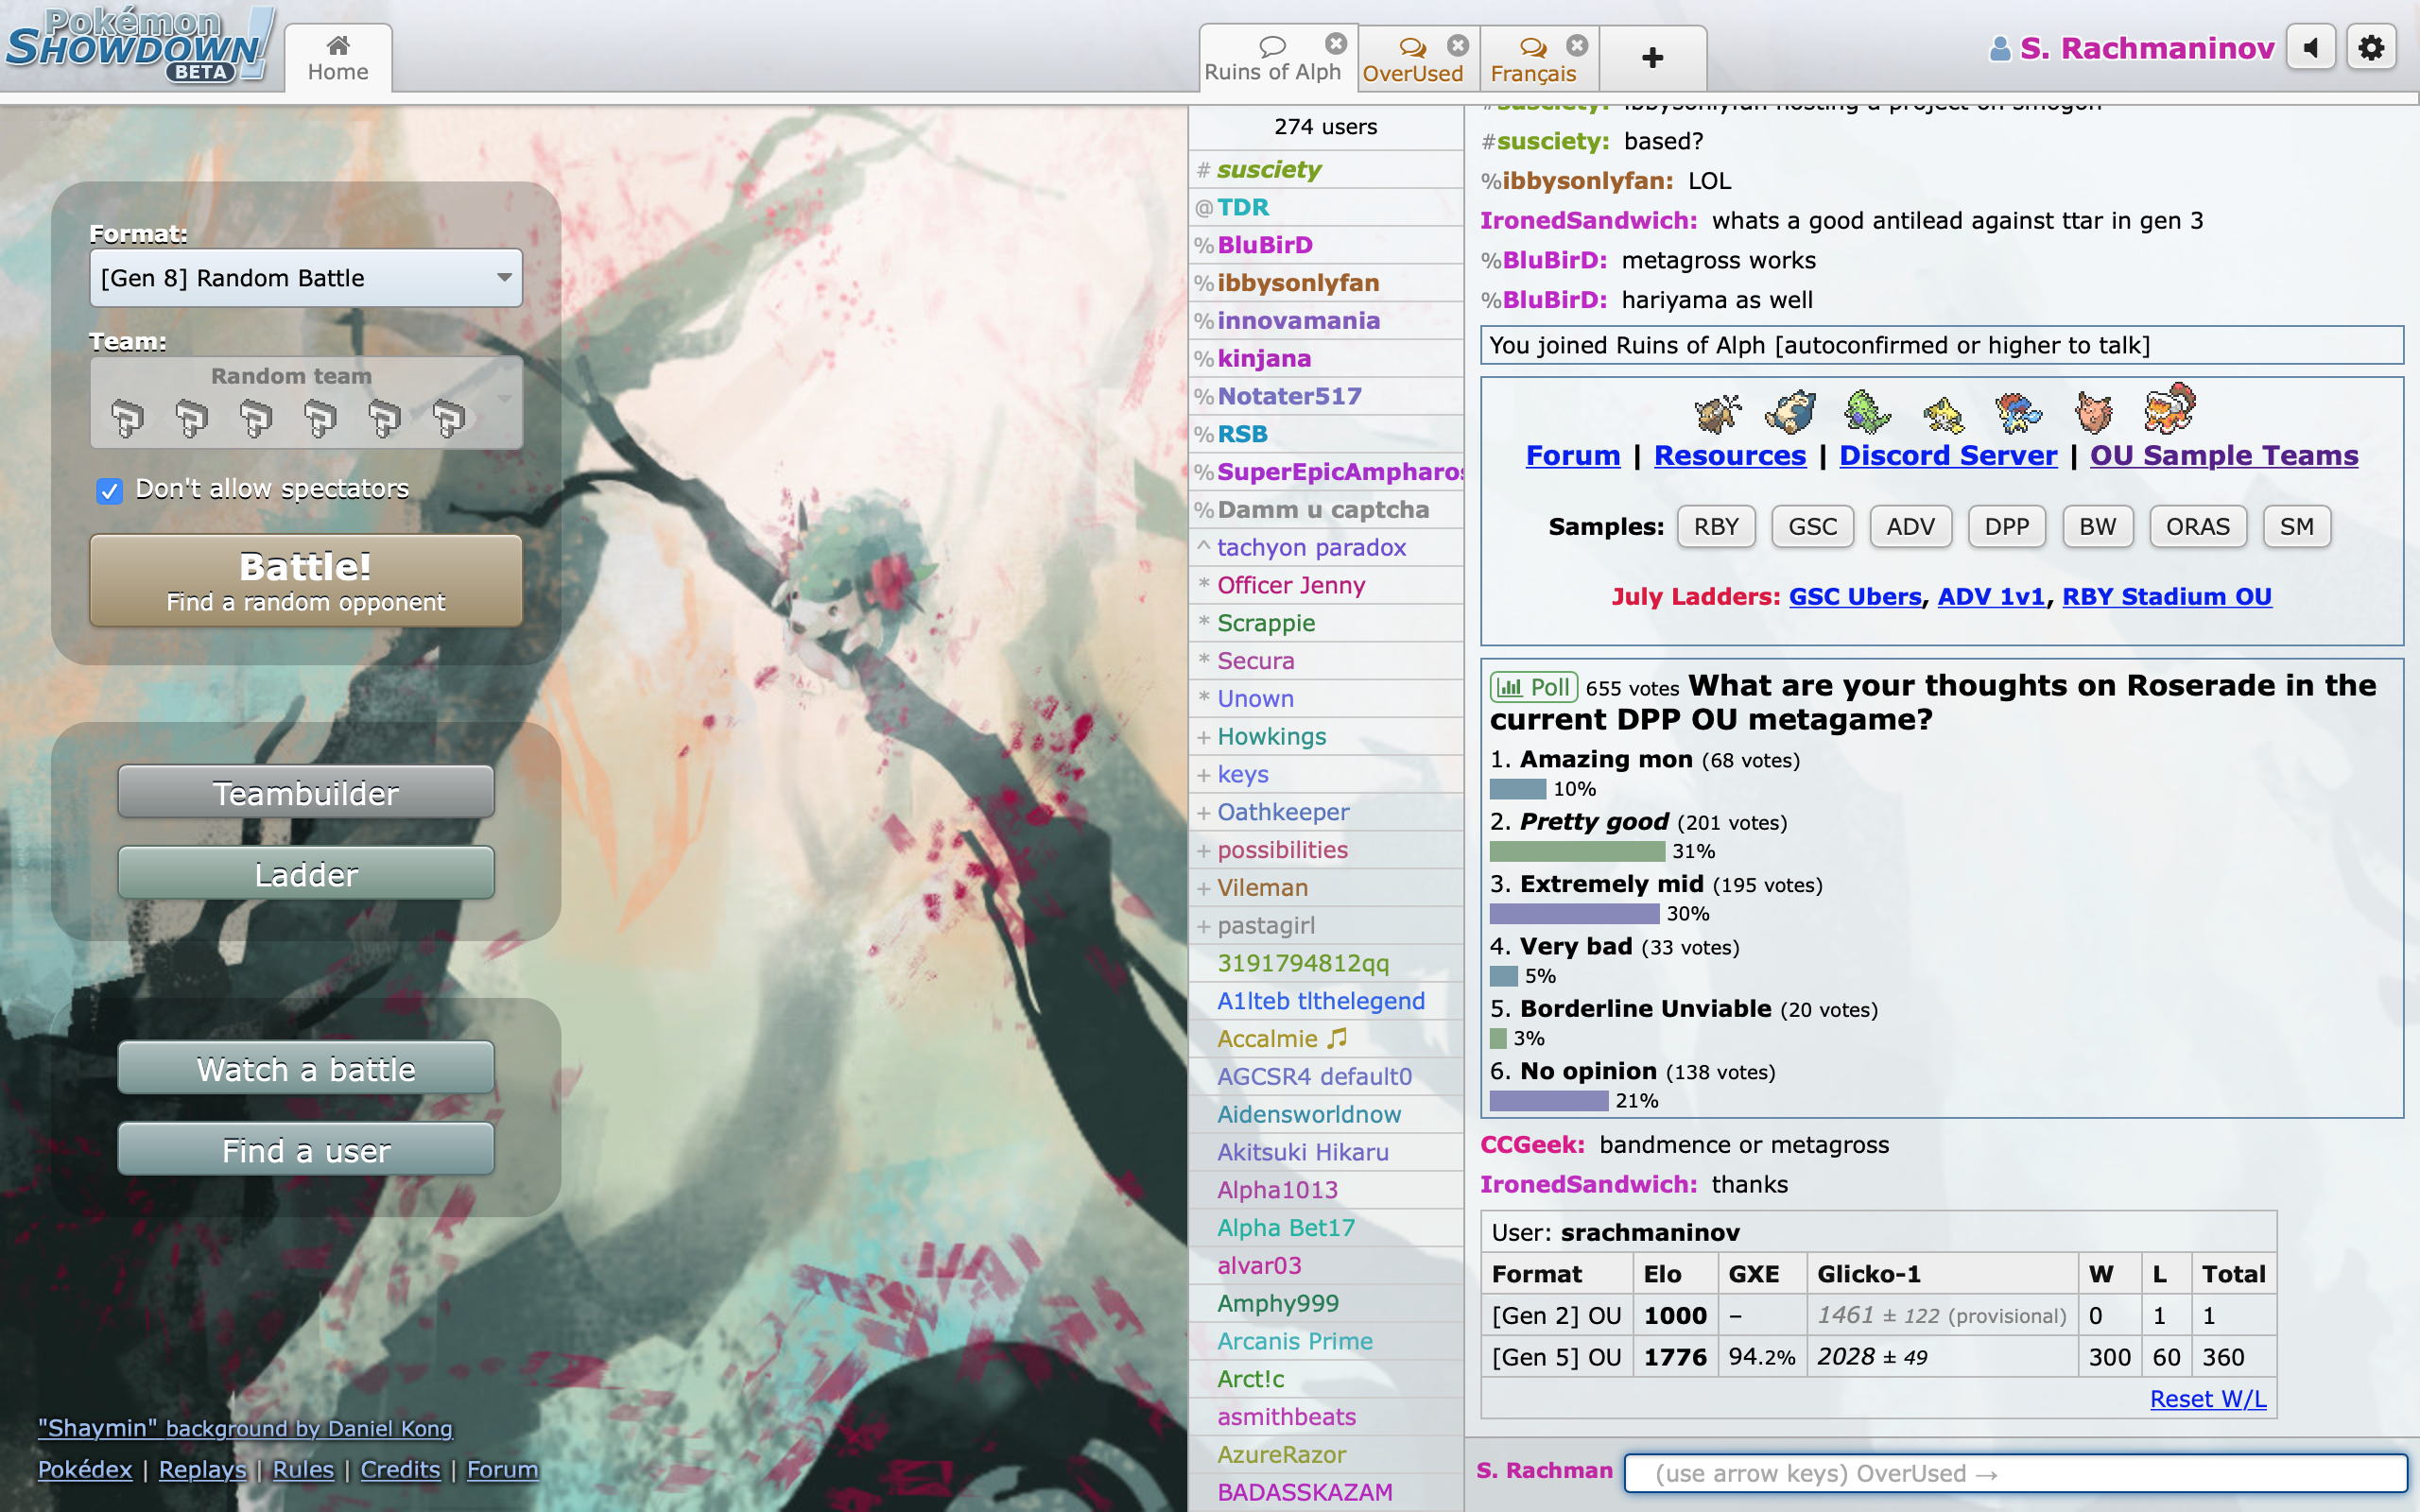Click the Poll chart icon label
The image size is (2420, 1512).
coord(1533,687)
